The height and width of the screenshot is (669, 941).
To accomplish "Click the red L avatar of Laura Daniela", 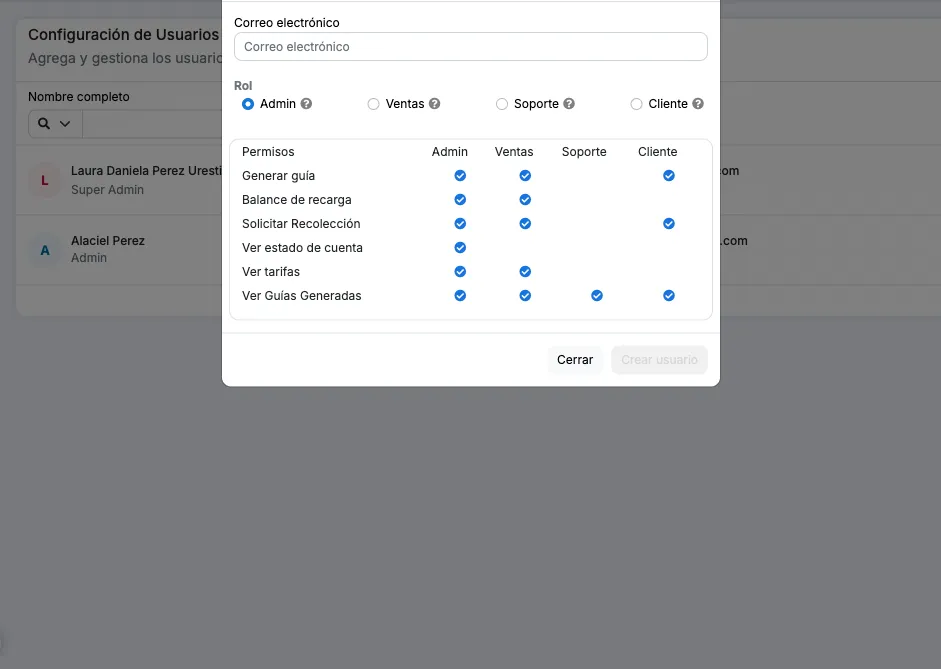I will click(44, 180).
